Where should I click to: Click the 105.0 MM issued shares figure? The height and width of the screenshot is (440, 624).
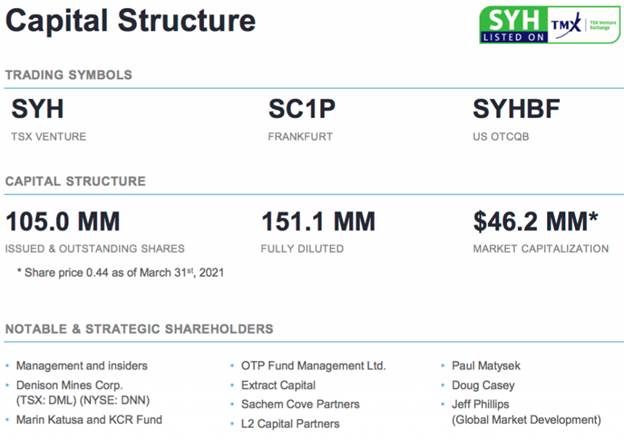63,221
